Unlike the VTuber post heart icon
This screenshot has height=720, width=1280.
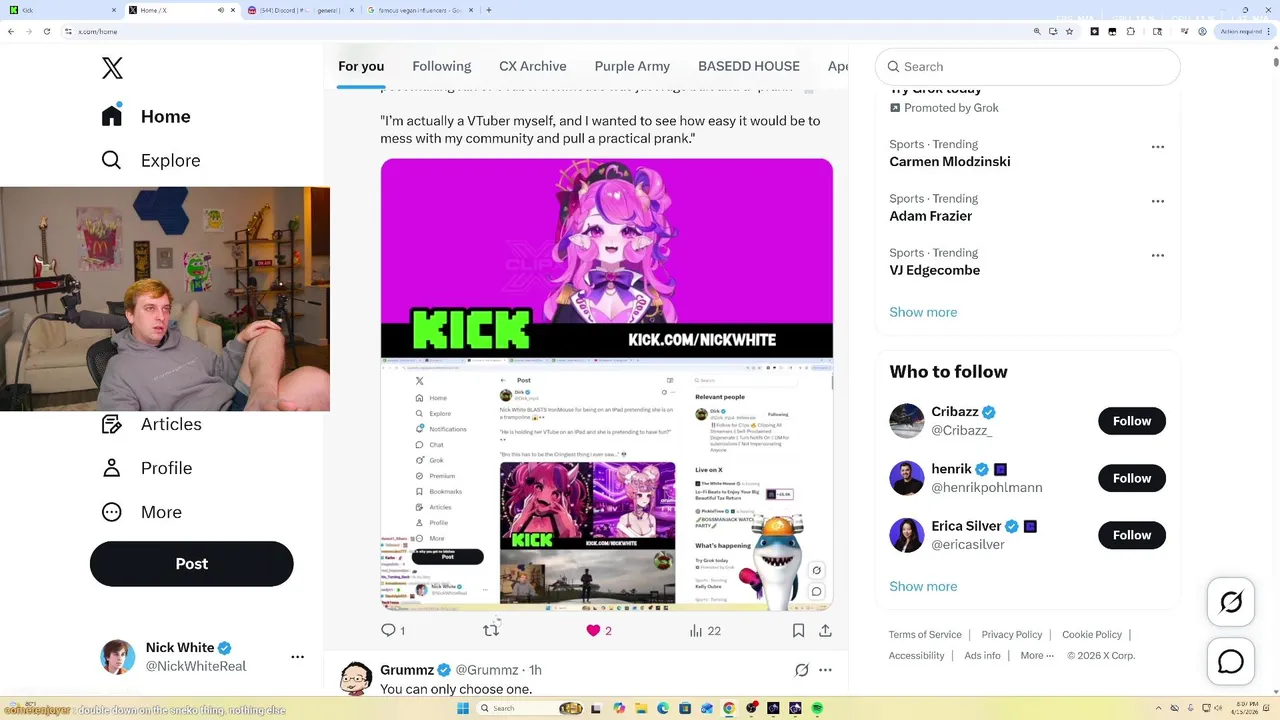593,630
